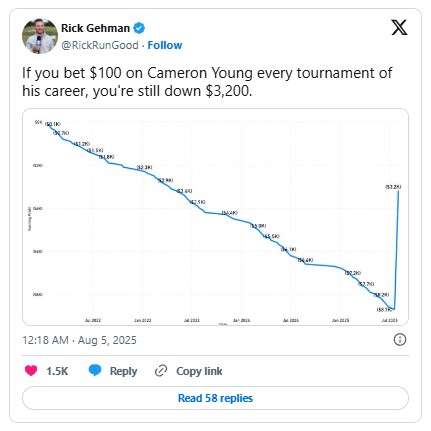Click the blue speech bubble reply icon

(x=95, y=371)
